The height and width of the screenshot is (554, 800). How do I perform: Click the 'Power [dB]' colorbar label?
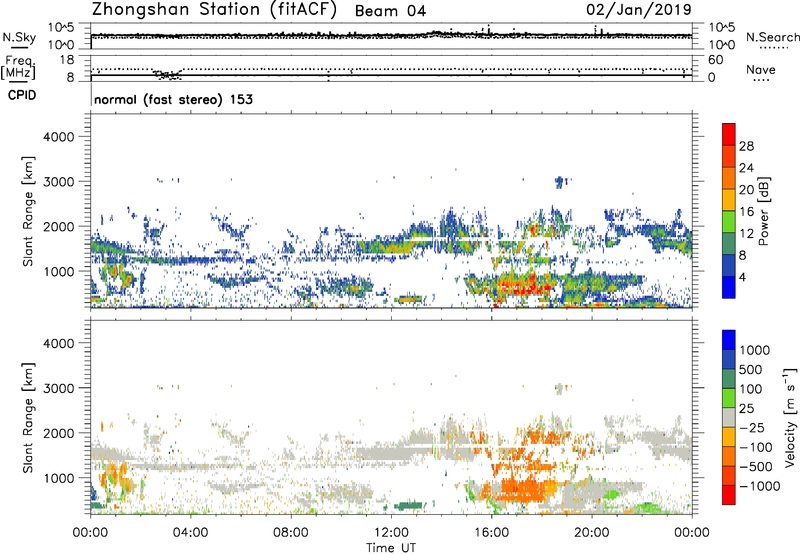pos(764,211)
